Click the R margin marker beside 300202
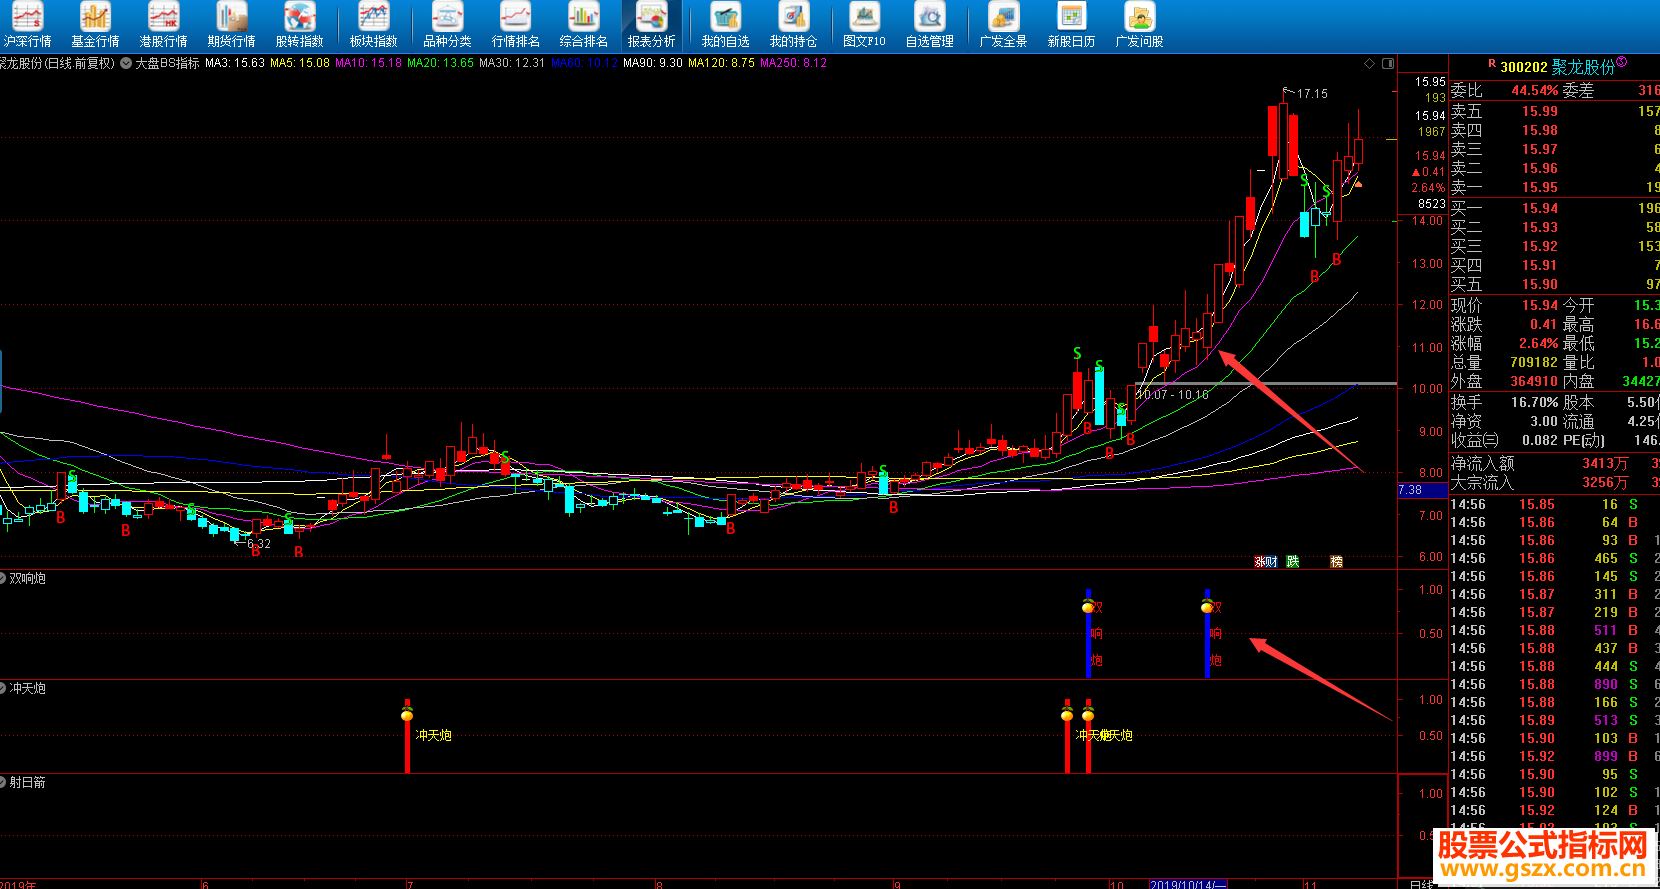This screenshot has width=1660, height=889. tap(1492, 64)
